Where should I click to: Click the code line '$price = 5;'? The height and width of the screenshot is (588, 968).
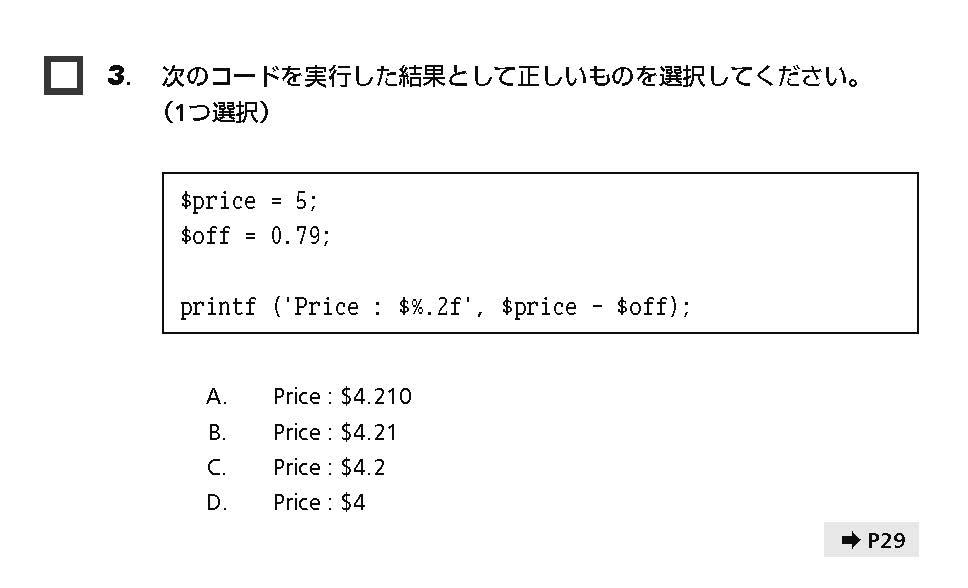click(x=249, y=201)
